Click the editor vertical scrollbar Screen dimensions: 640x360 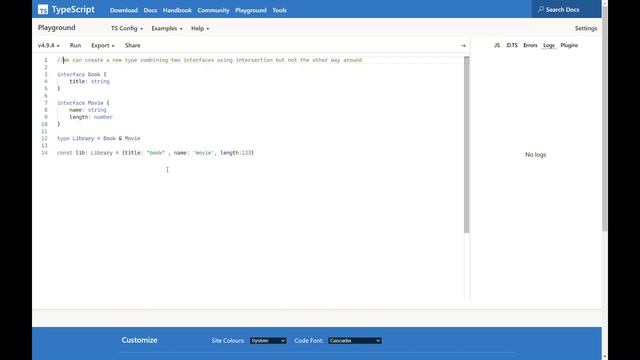click(467, 145)
